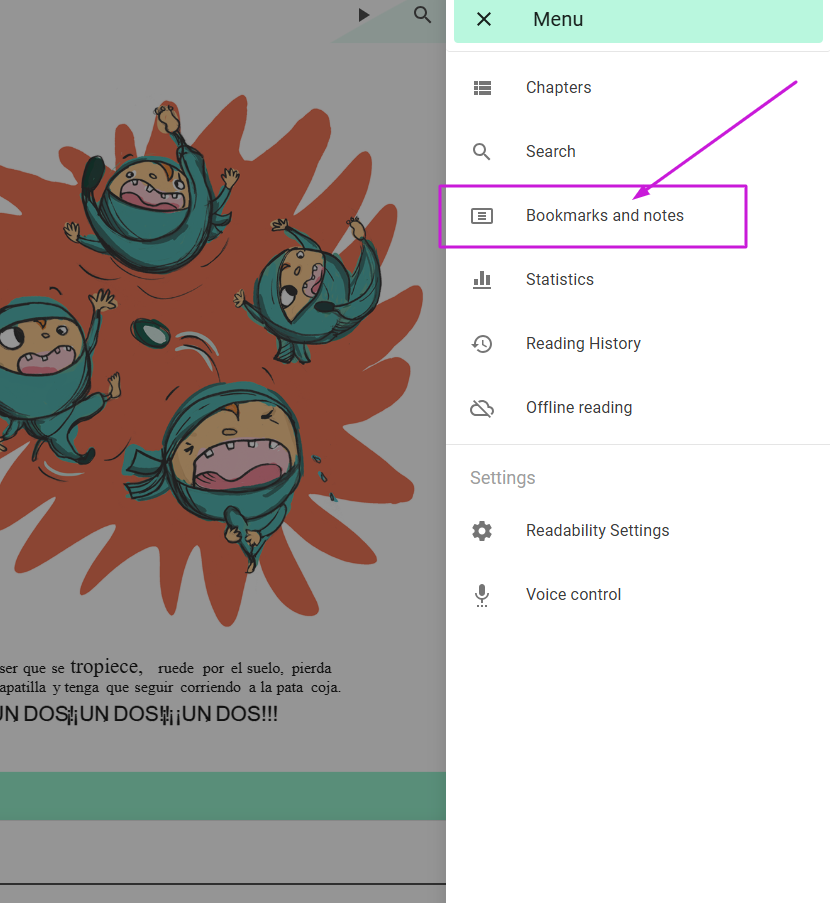Click the Search magnifier icon in menu
This screenshot has width=830, height=903.
pyautogui.click(x=482, y=151)
